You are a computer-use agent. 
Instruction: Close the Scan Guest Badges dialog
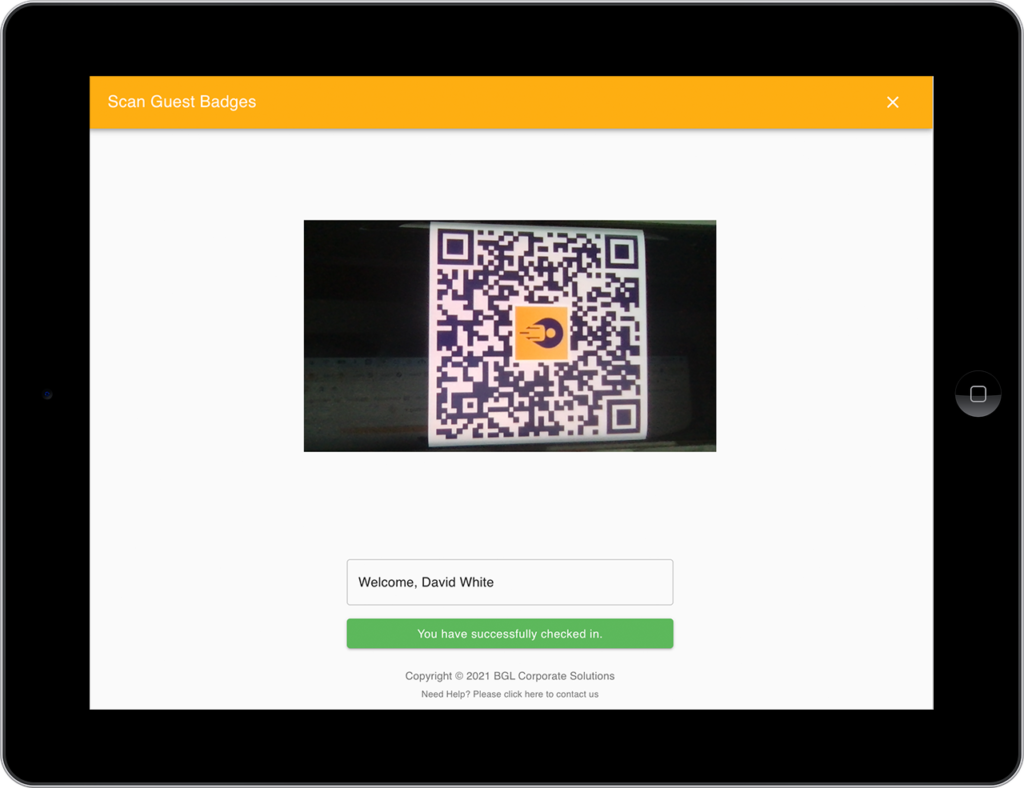893,102
